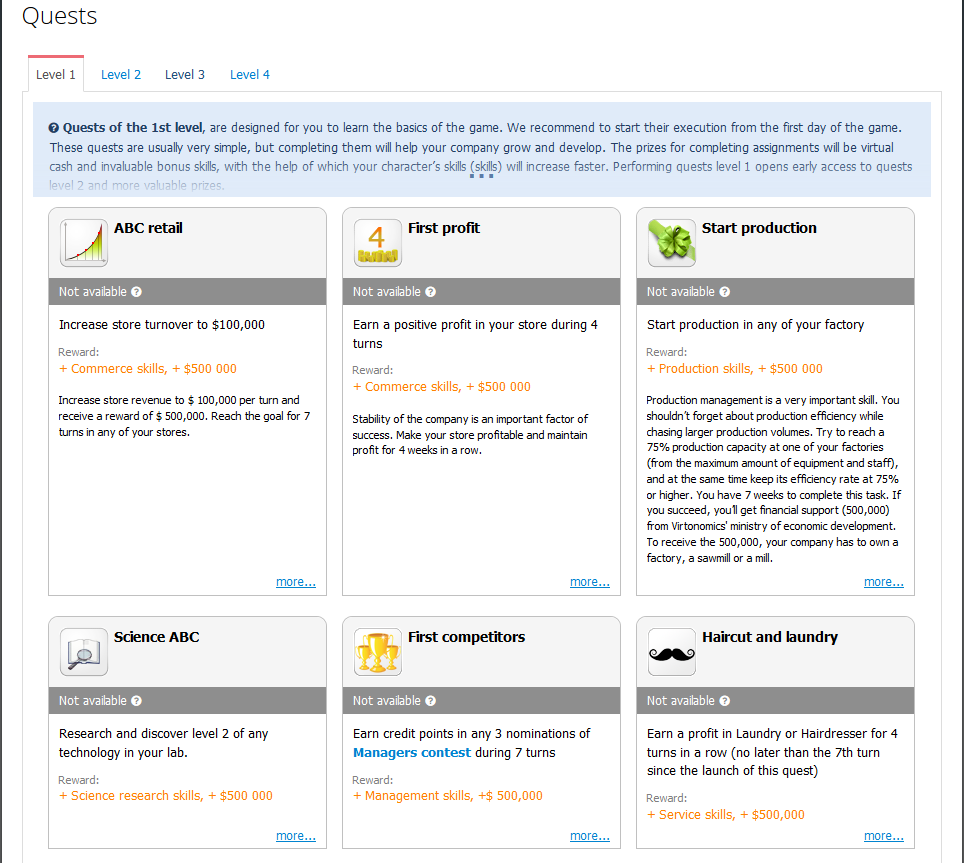
Task: Click the Start production green bow icon
Action: coord(671,243)
